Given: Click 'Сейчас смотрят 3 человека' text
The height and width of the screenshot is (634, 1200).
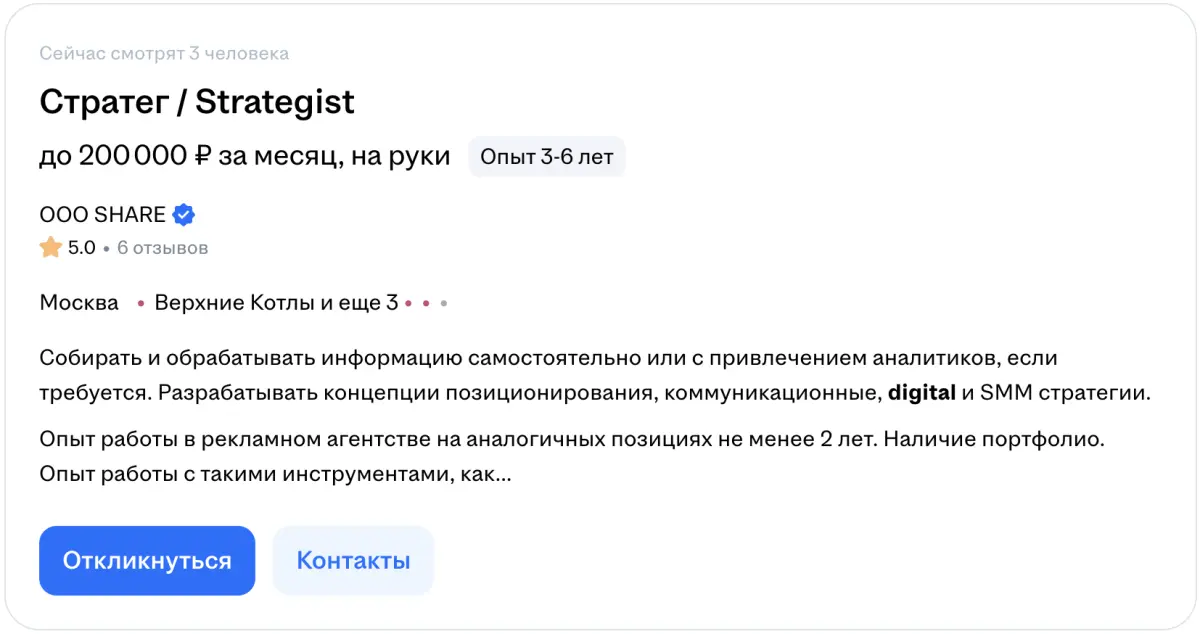Looking at the screenshot, I should tap(164, 54).
